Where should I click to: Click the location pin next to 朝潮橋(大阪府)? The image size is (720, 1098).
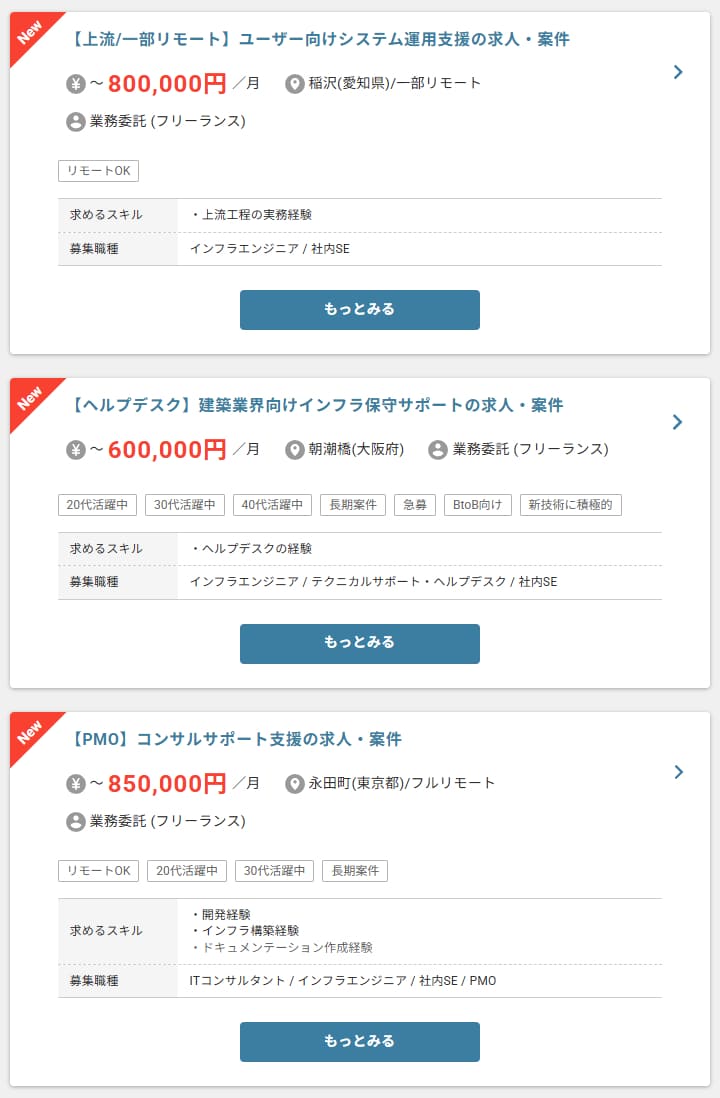(295, 450)
